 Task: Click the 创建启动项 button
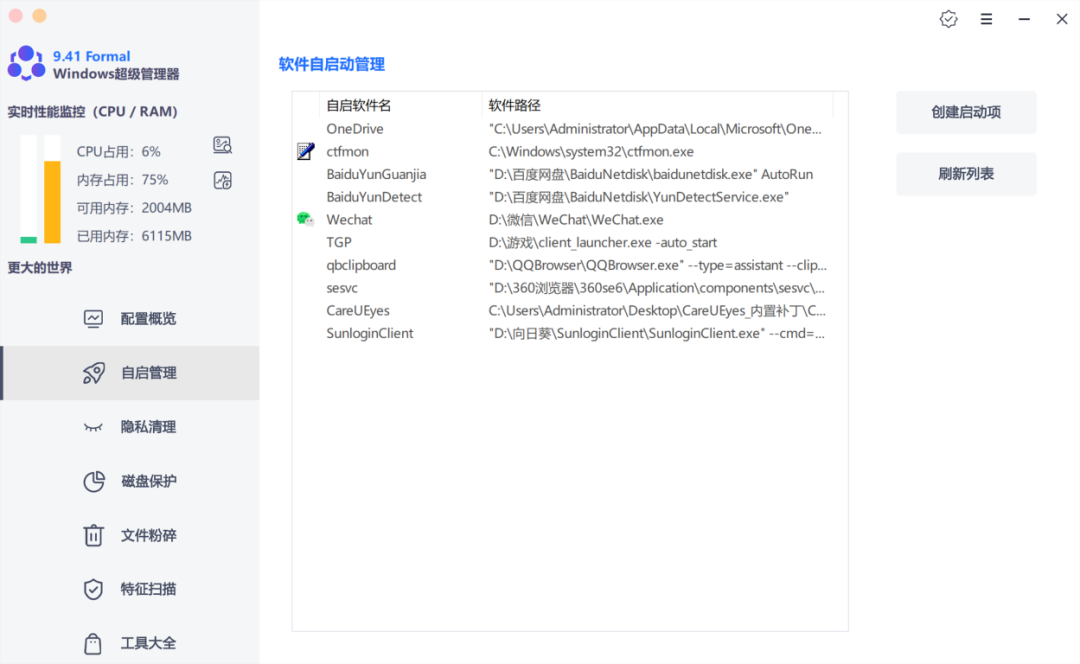coord(966,112)
